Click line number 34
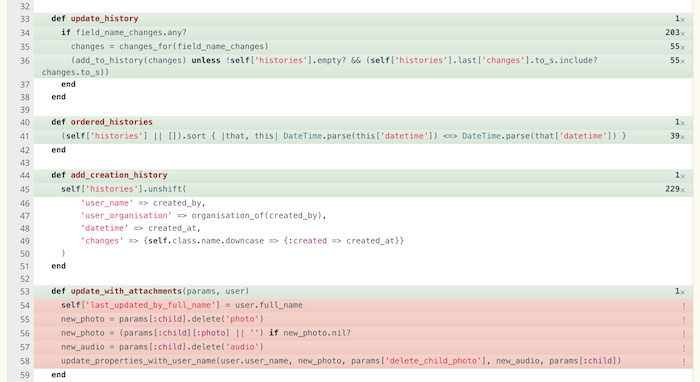700x382 pixels. click(x=25, y=33)
